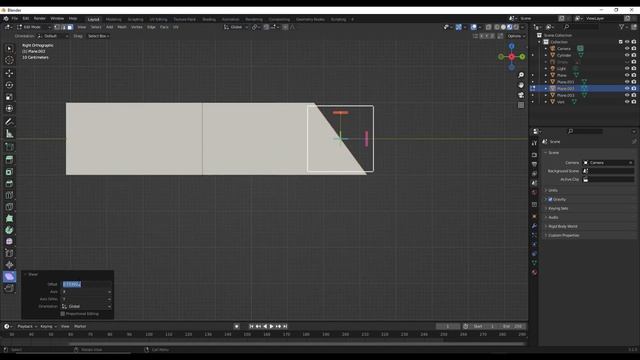Open the Select Box drag dropdown
Viewport: 640px width, 360px height.
(98, 36)
